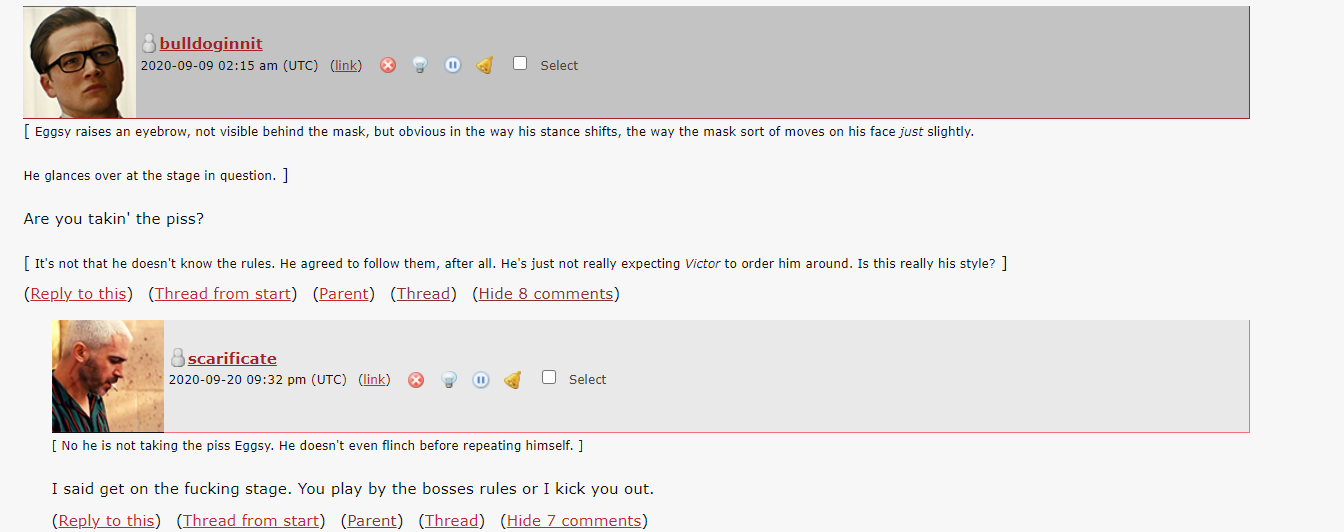Open bulldoginnit's profile link
This screenshot has height=532, width=1344.
[211, 43]
